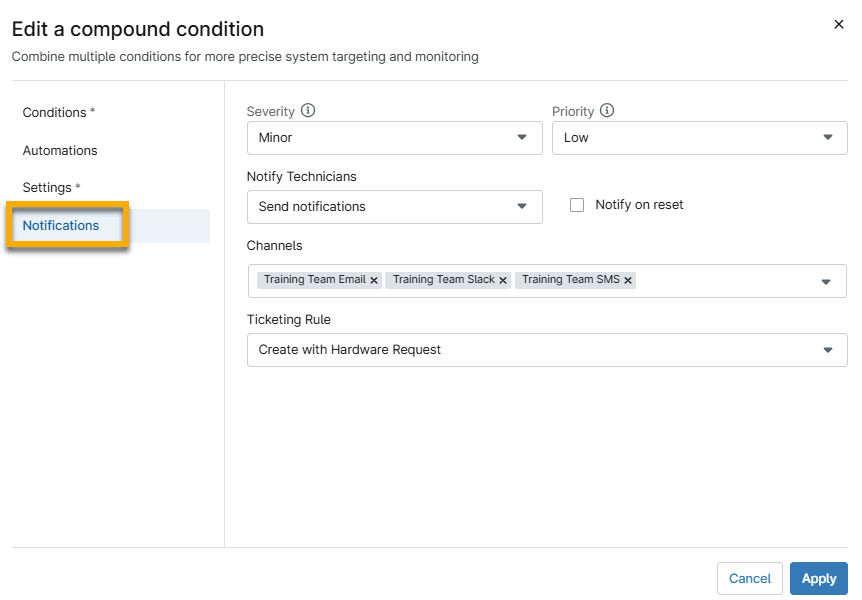The width and height of the screenshot is (862, 600).
Task: Remove the Training Team SMS channel chip
Action: [628, 280]
